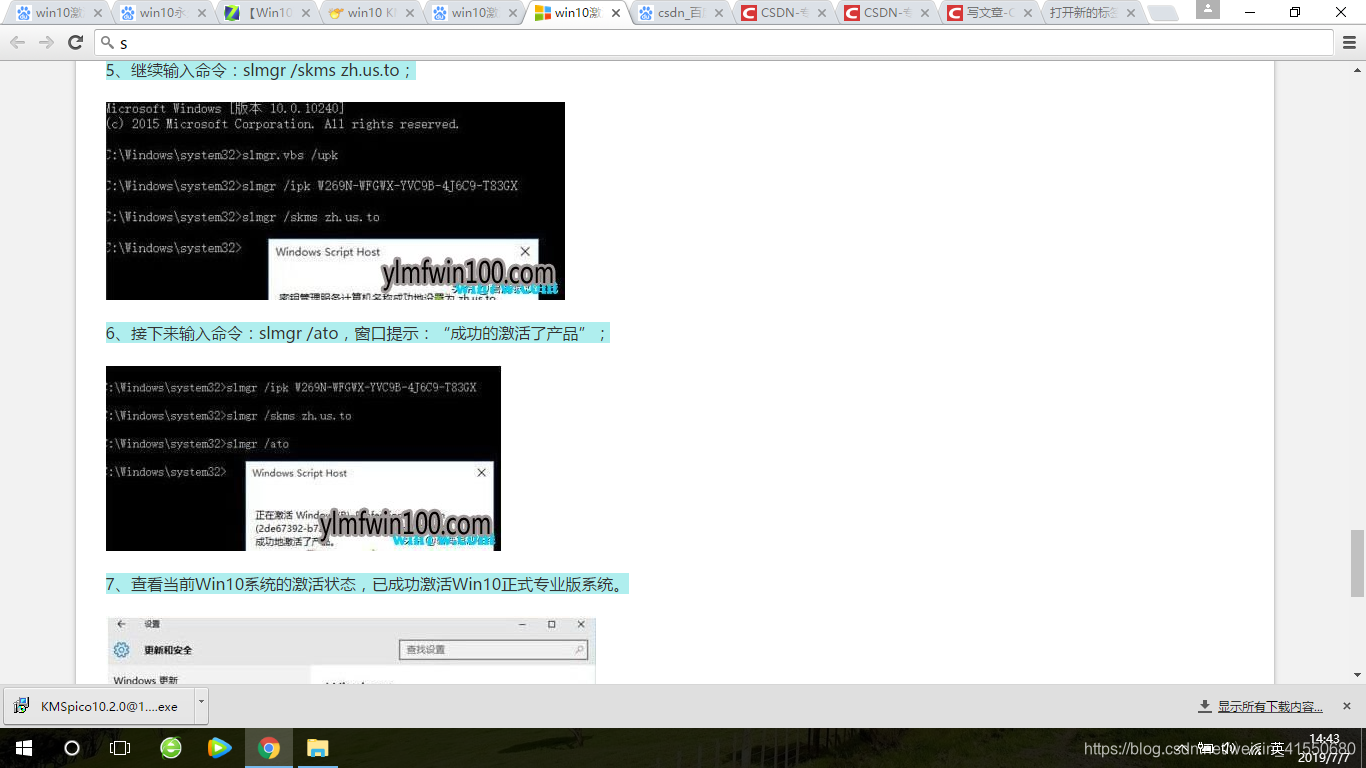
Task: Close the win10 KMS tab
Action: 408,14
